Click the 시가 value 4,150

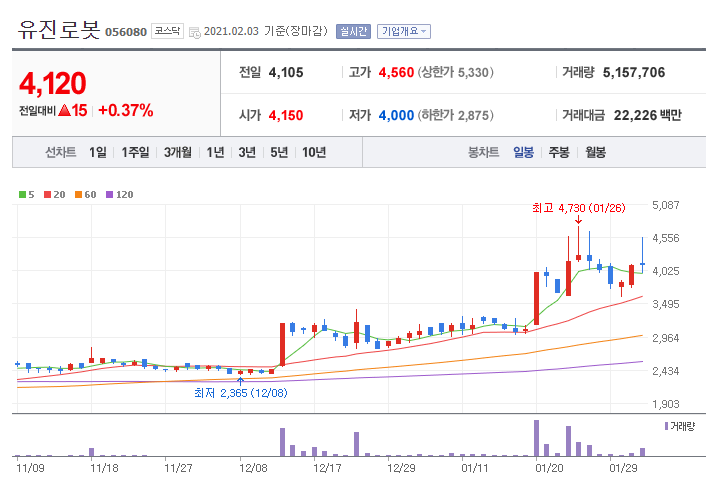tap(286, 115)
